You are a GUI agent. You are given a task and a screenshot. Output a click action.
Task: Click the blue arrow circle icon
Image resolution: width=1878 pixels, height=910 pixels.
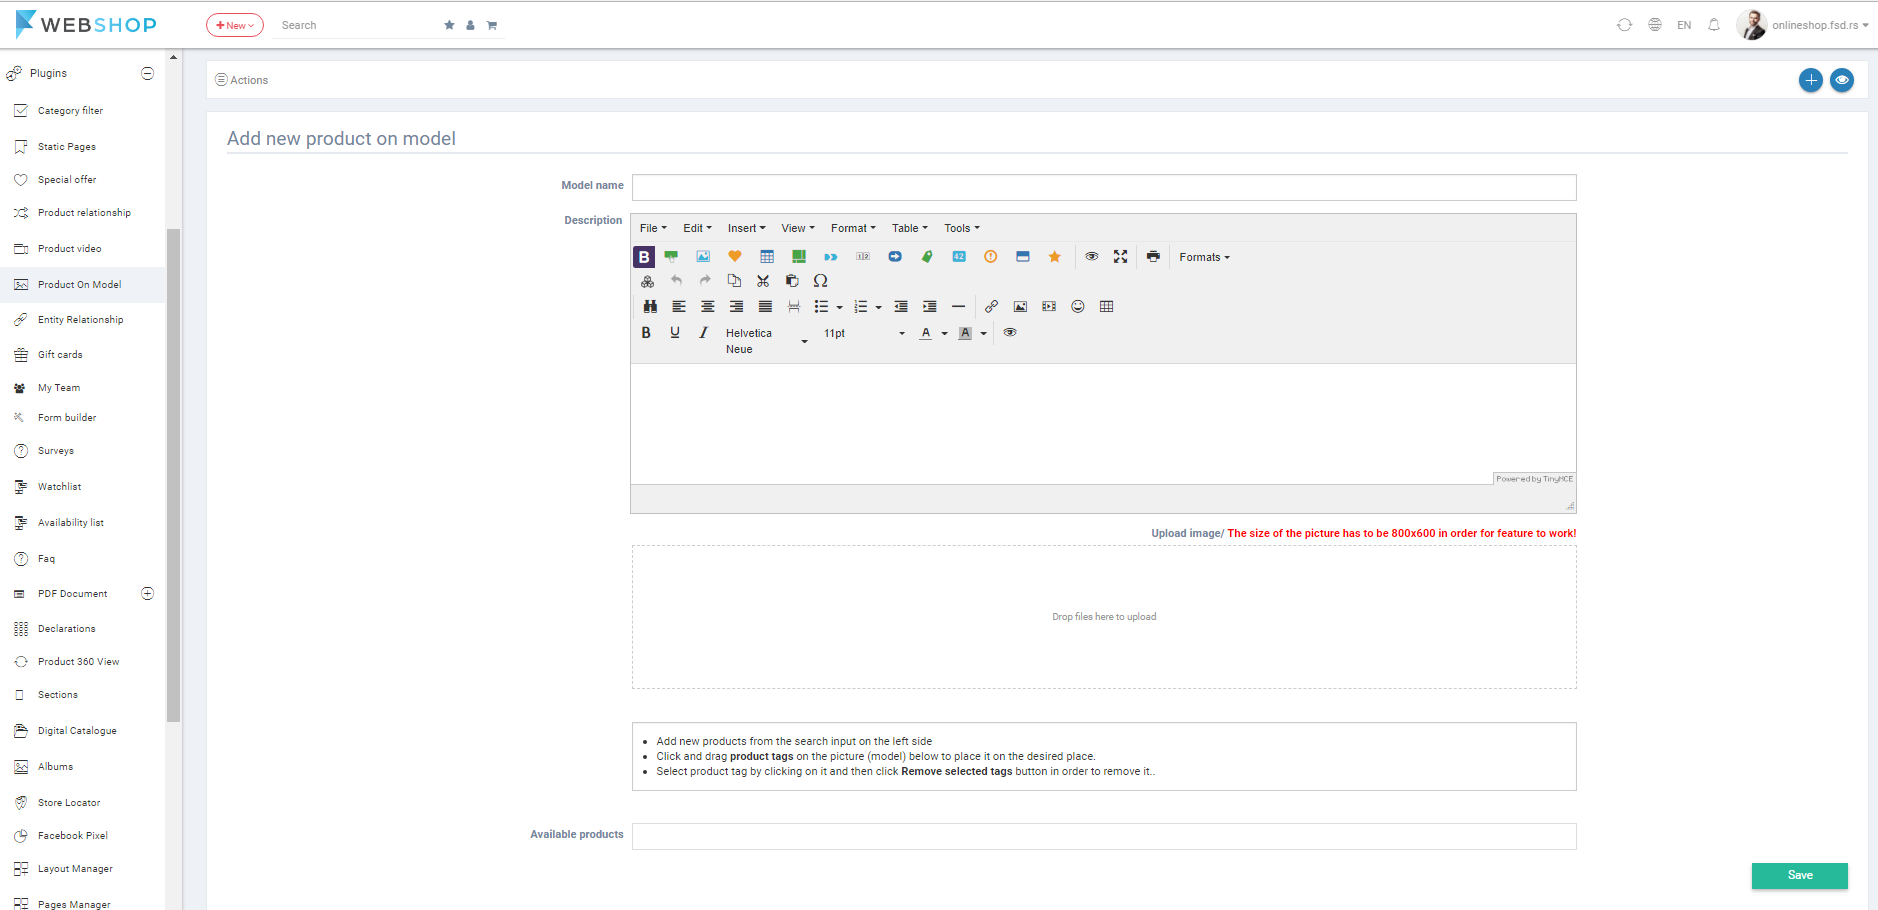[x=895, y=257]
